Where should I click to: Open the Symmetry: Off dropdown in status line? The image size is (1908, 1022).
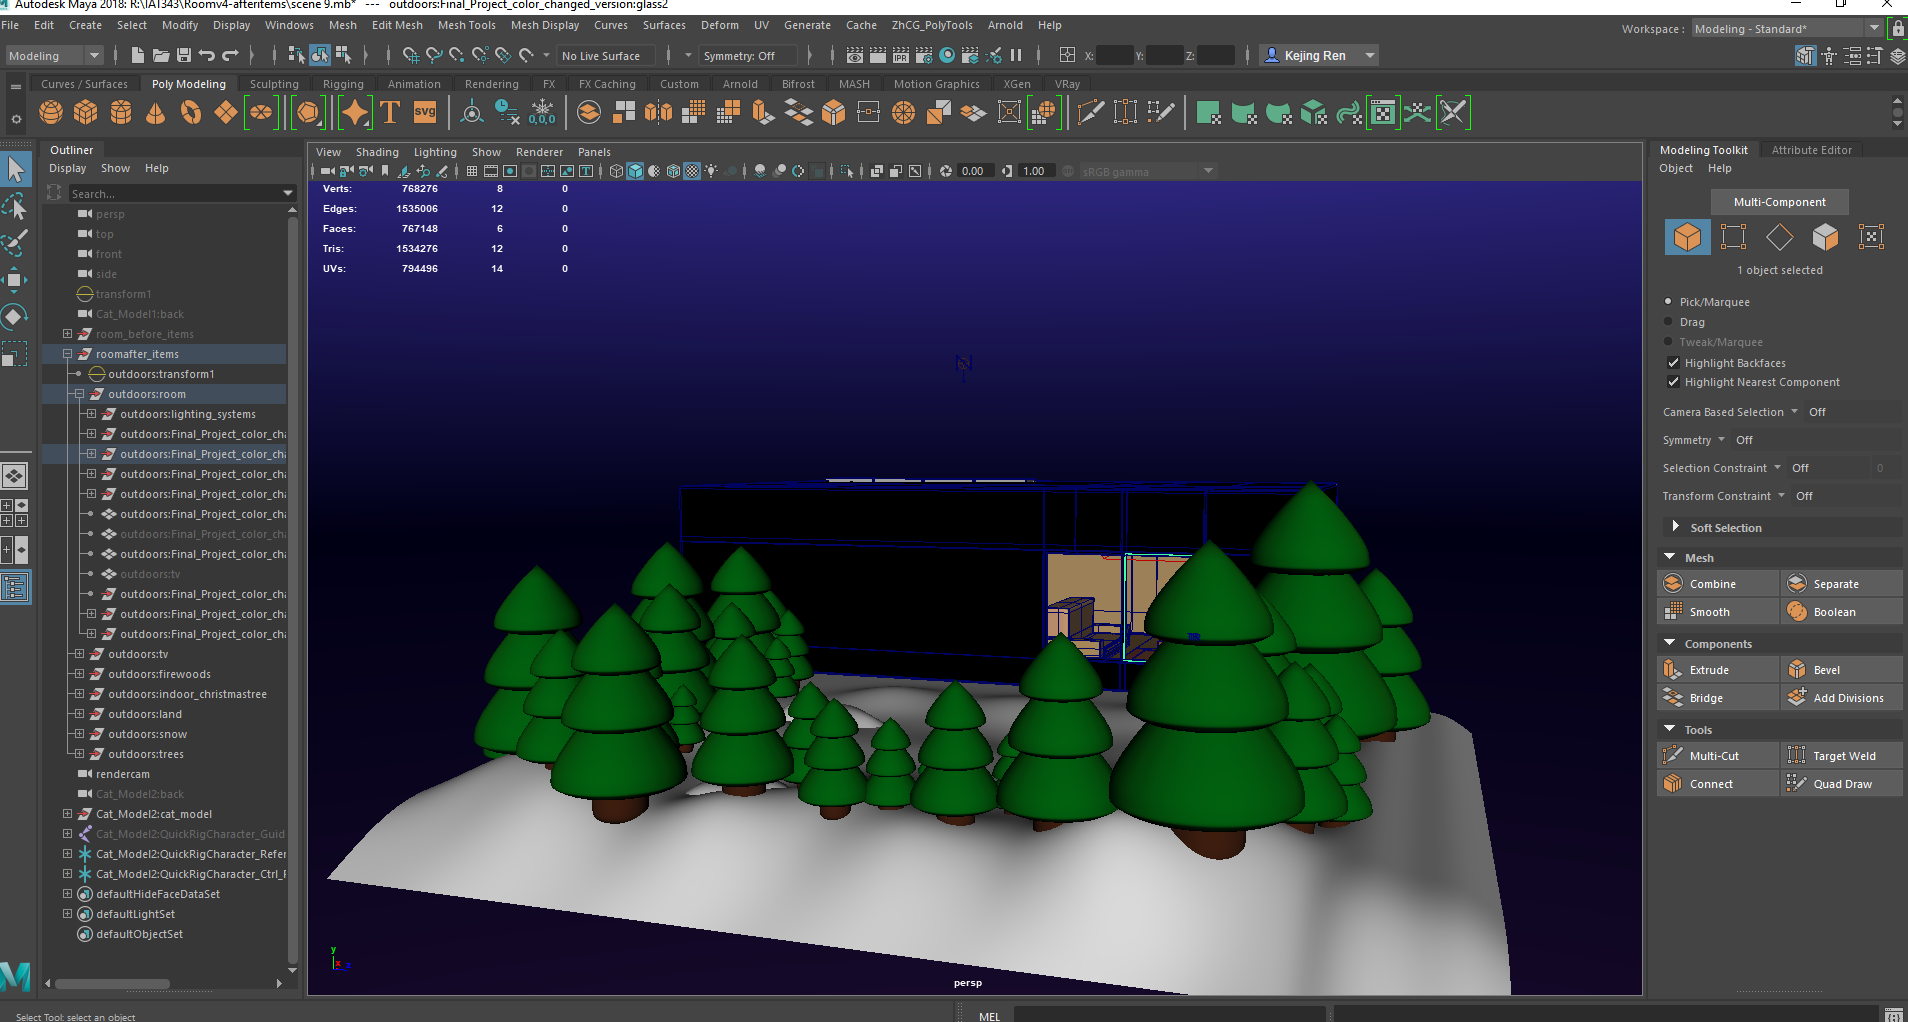[x=748, y=56]
